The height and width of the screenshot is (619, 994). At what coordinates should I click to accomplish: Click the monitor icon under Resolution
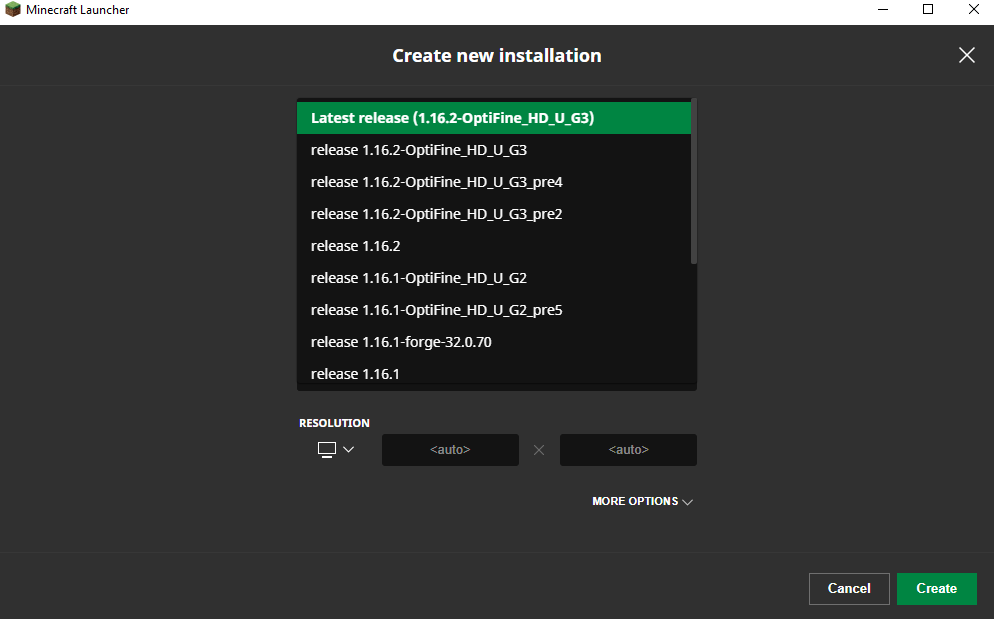click(x=326, y=450)
